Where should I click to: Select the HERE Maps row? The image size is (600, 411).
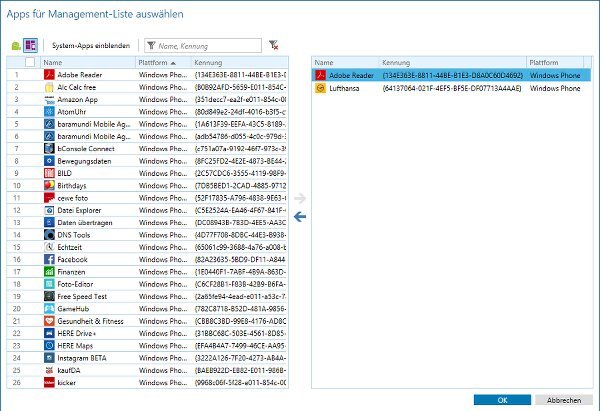(148, 346)
